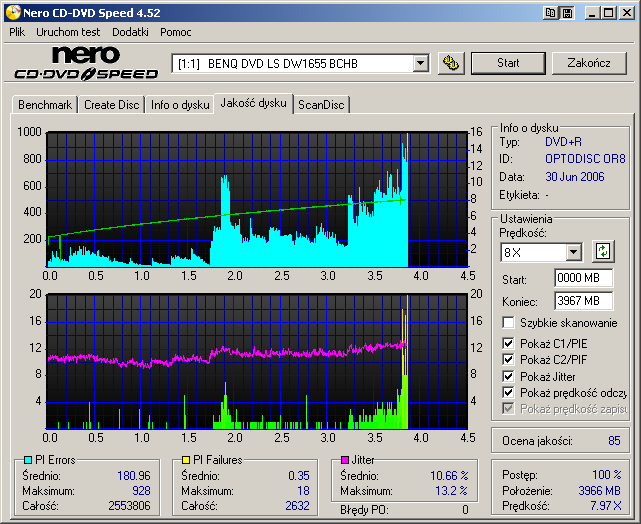The width and height of the screenshot is (641, 524).
Task: Toggle Pokaż C1/PIE checkbox
Action: coord(508,343)
